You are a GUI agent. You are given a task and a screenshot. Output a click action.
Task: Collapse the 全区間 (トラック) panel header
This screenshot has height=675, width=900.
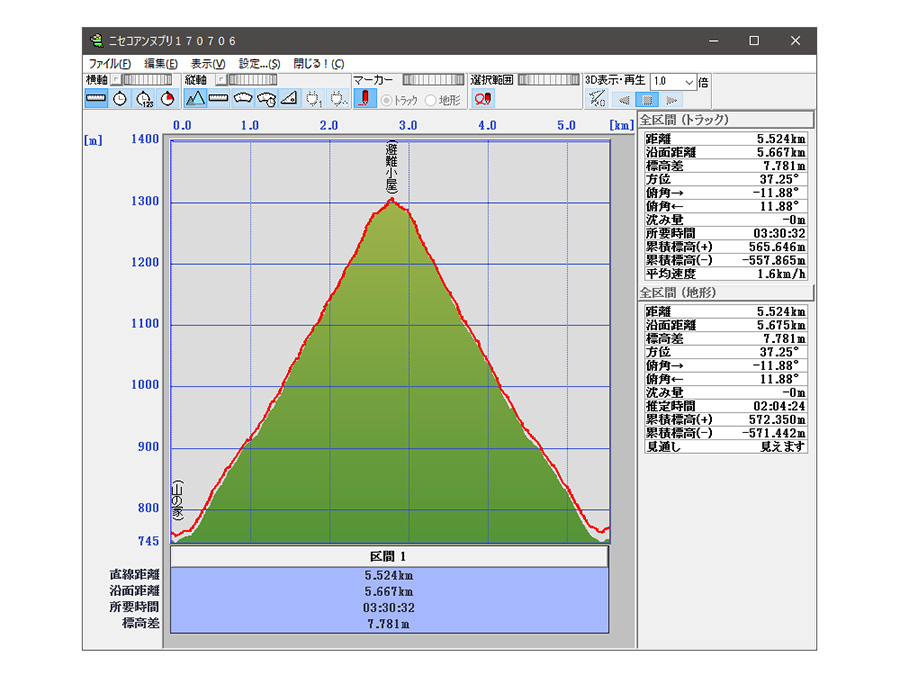726,120
